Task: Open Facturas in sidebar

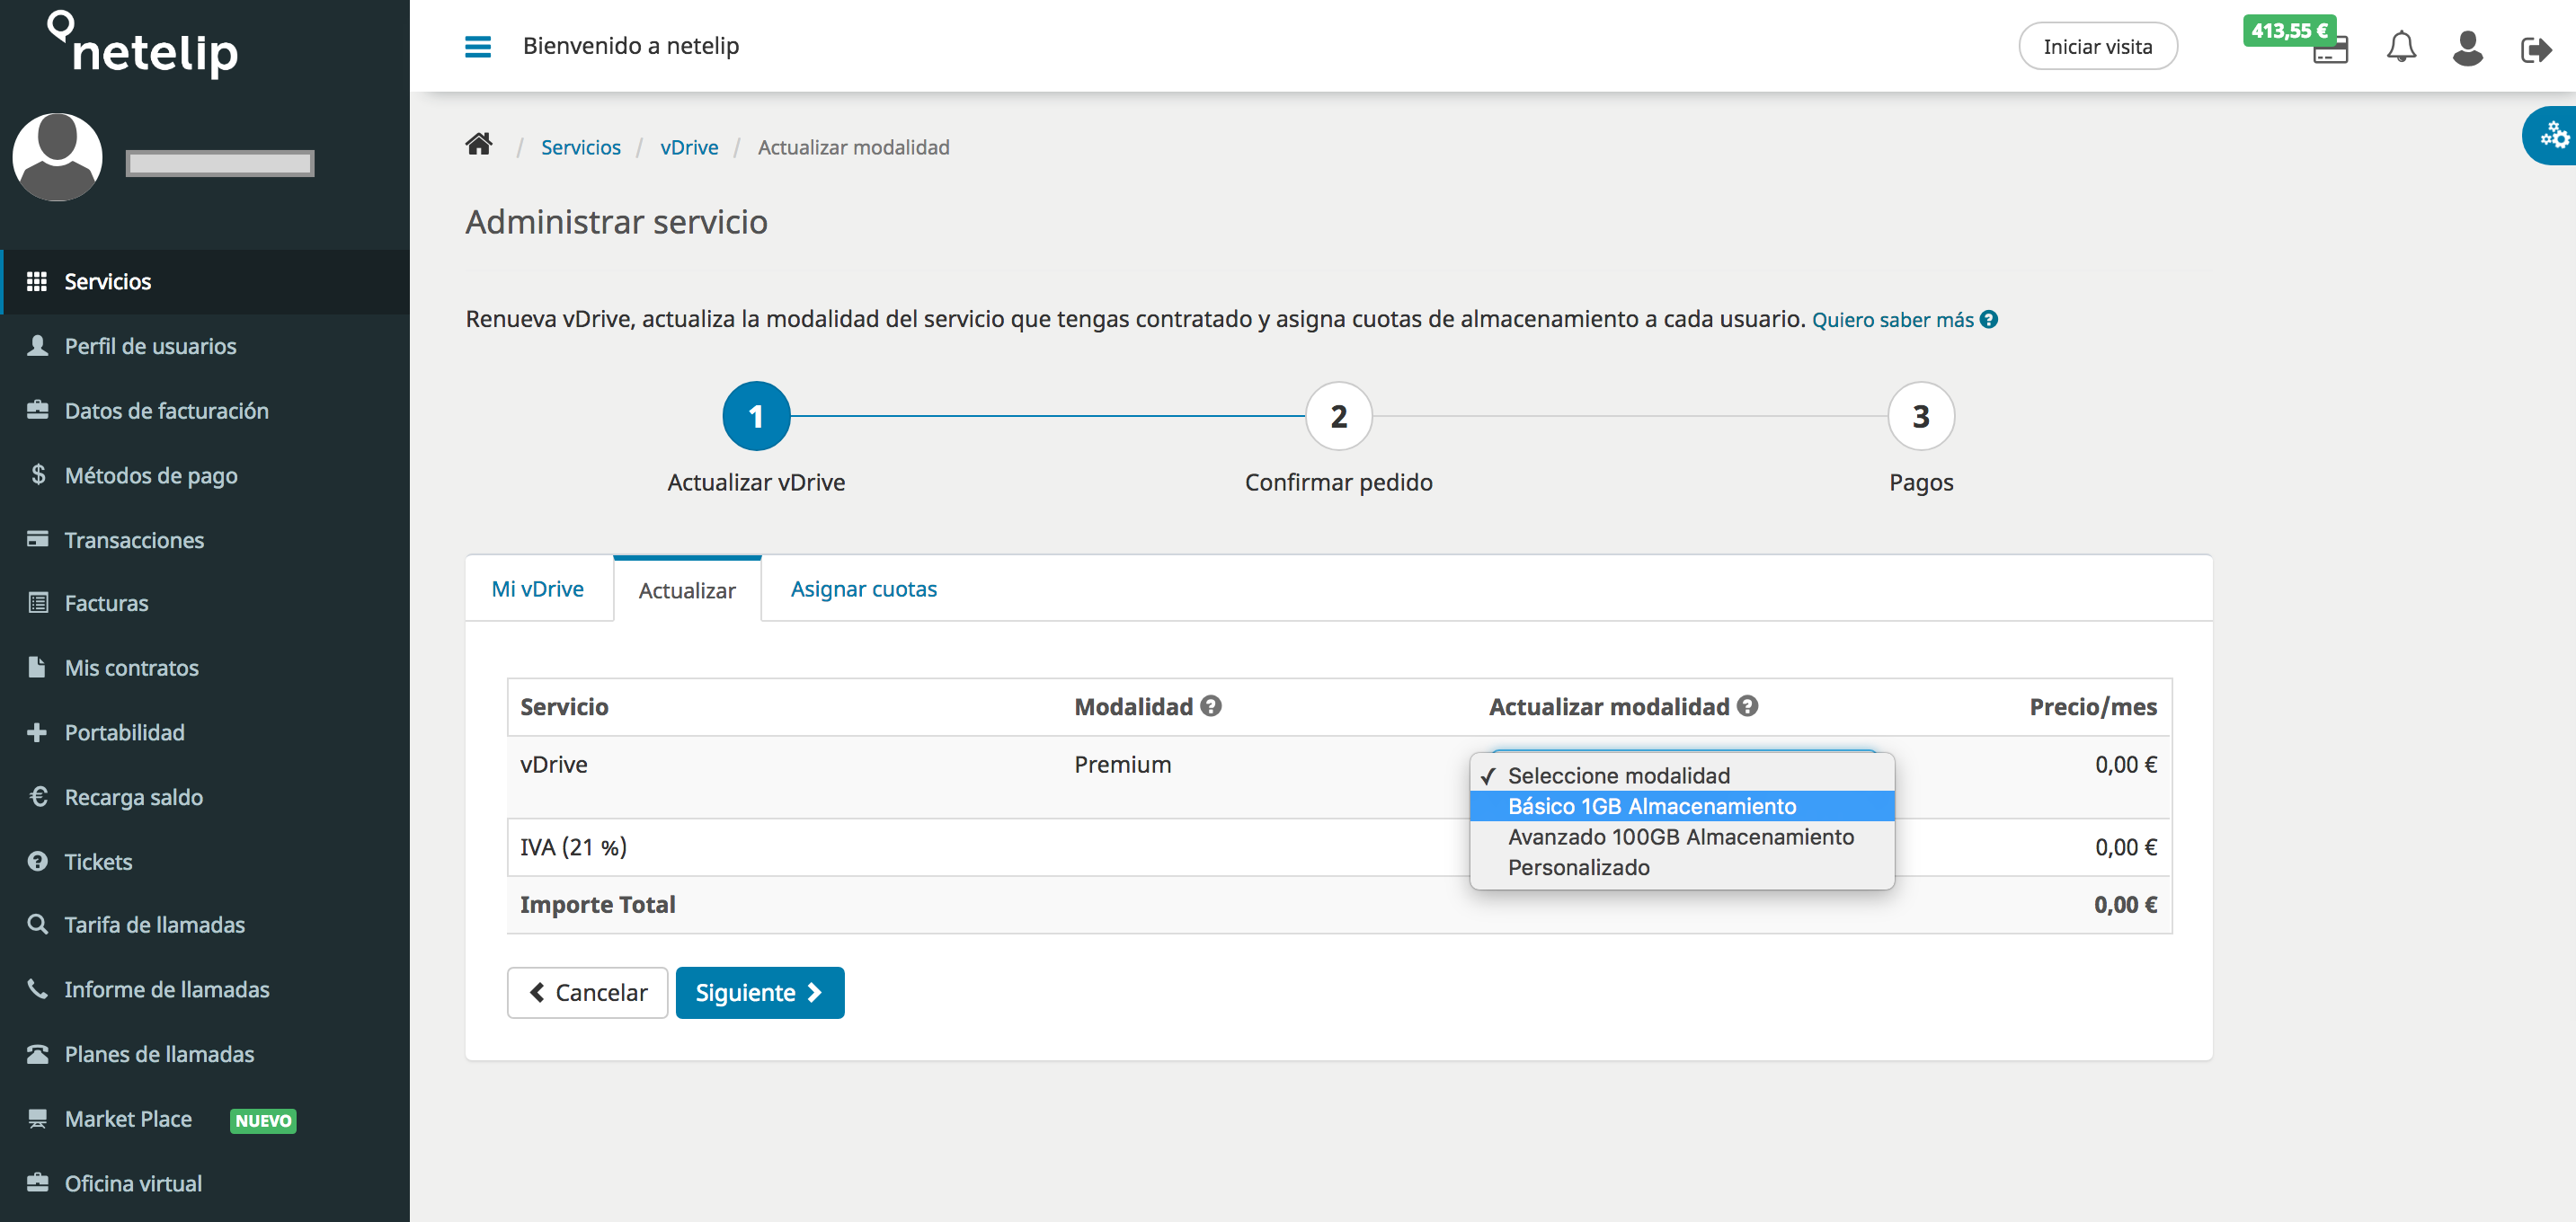Action: (205, 603)
